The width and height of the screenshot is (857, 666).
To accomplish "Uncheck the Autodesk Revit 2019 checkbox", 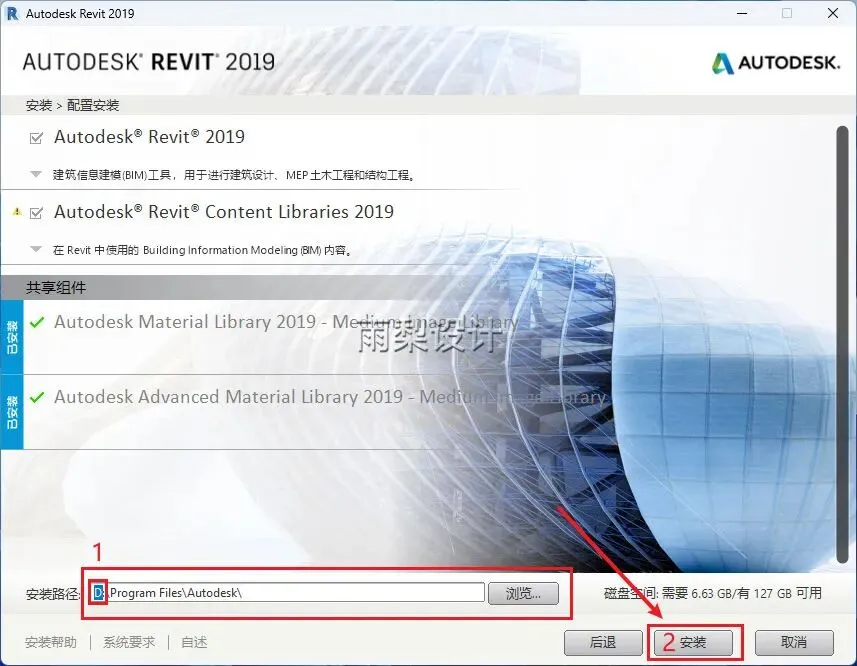I will (36, 138).
